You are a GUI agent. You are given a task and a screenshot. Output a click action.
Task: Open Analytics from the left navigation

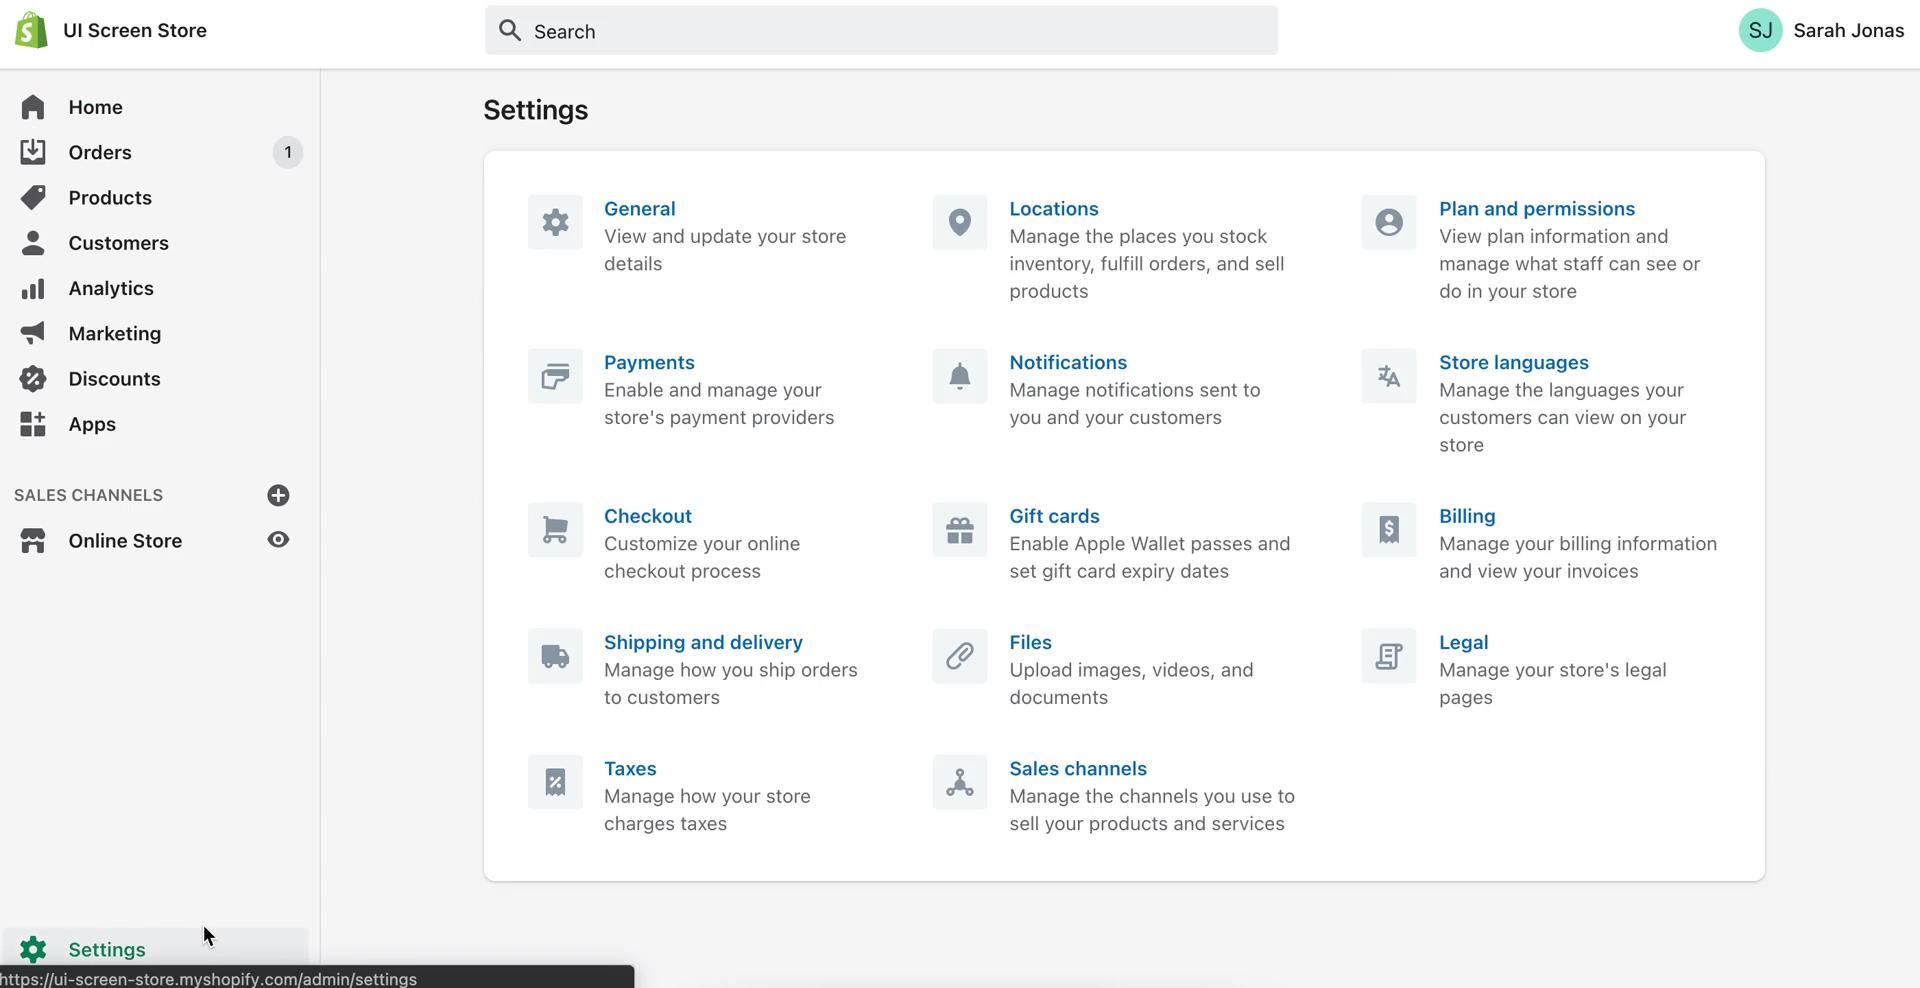click(x=110, y=288)
